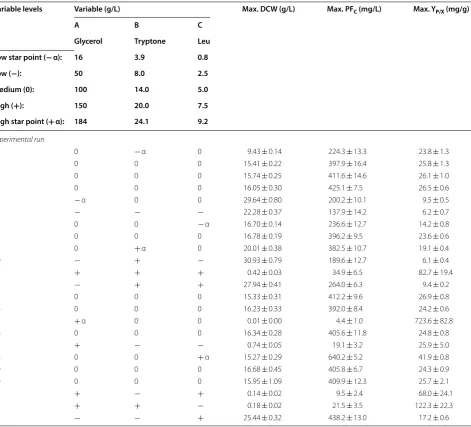Click yield value '9.4 ± 0.2'

436,285
